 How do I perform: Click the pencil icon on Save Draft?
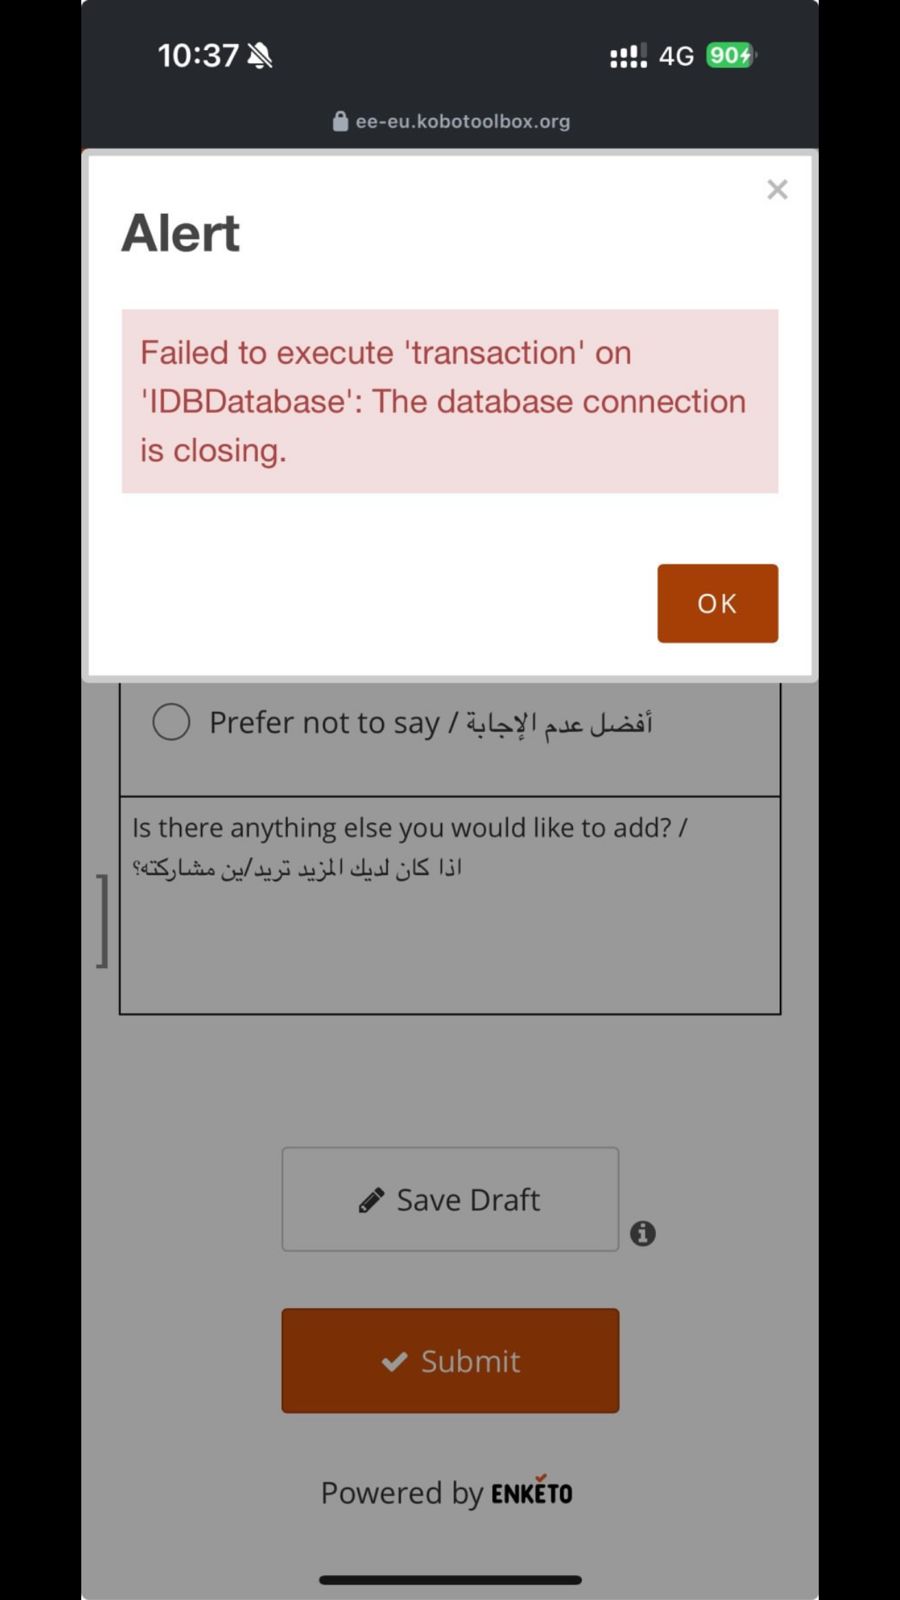pos(371,1200)
